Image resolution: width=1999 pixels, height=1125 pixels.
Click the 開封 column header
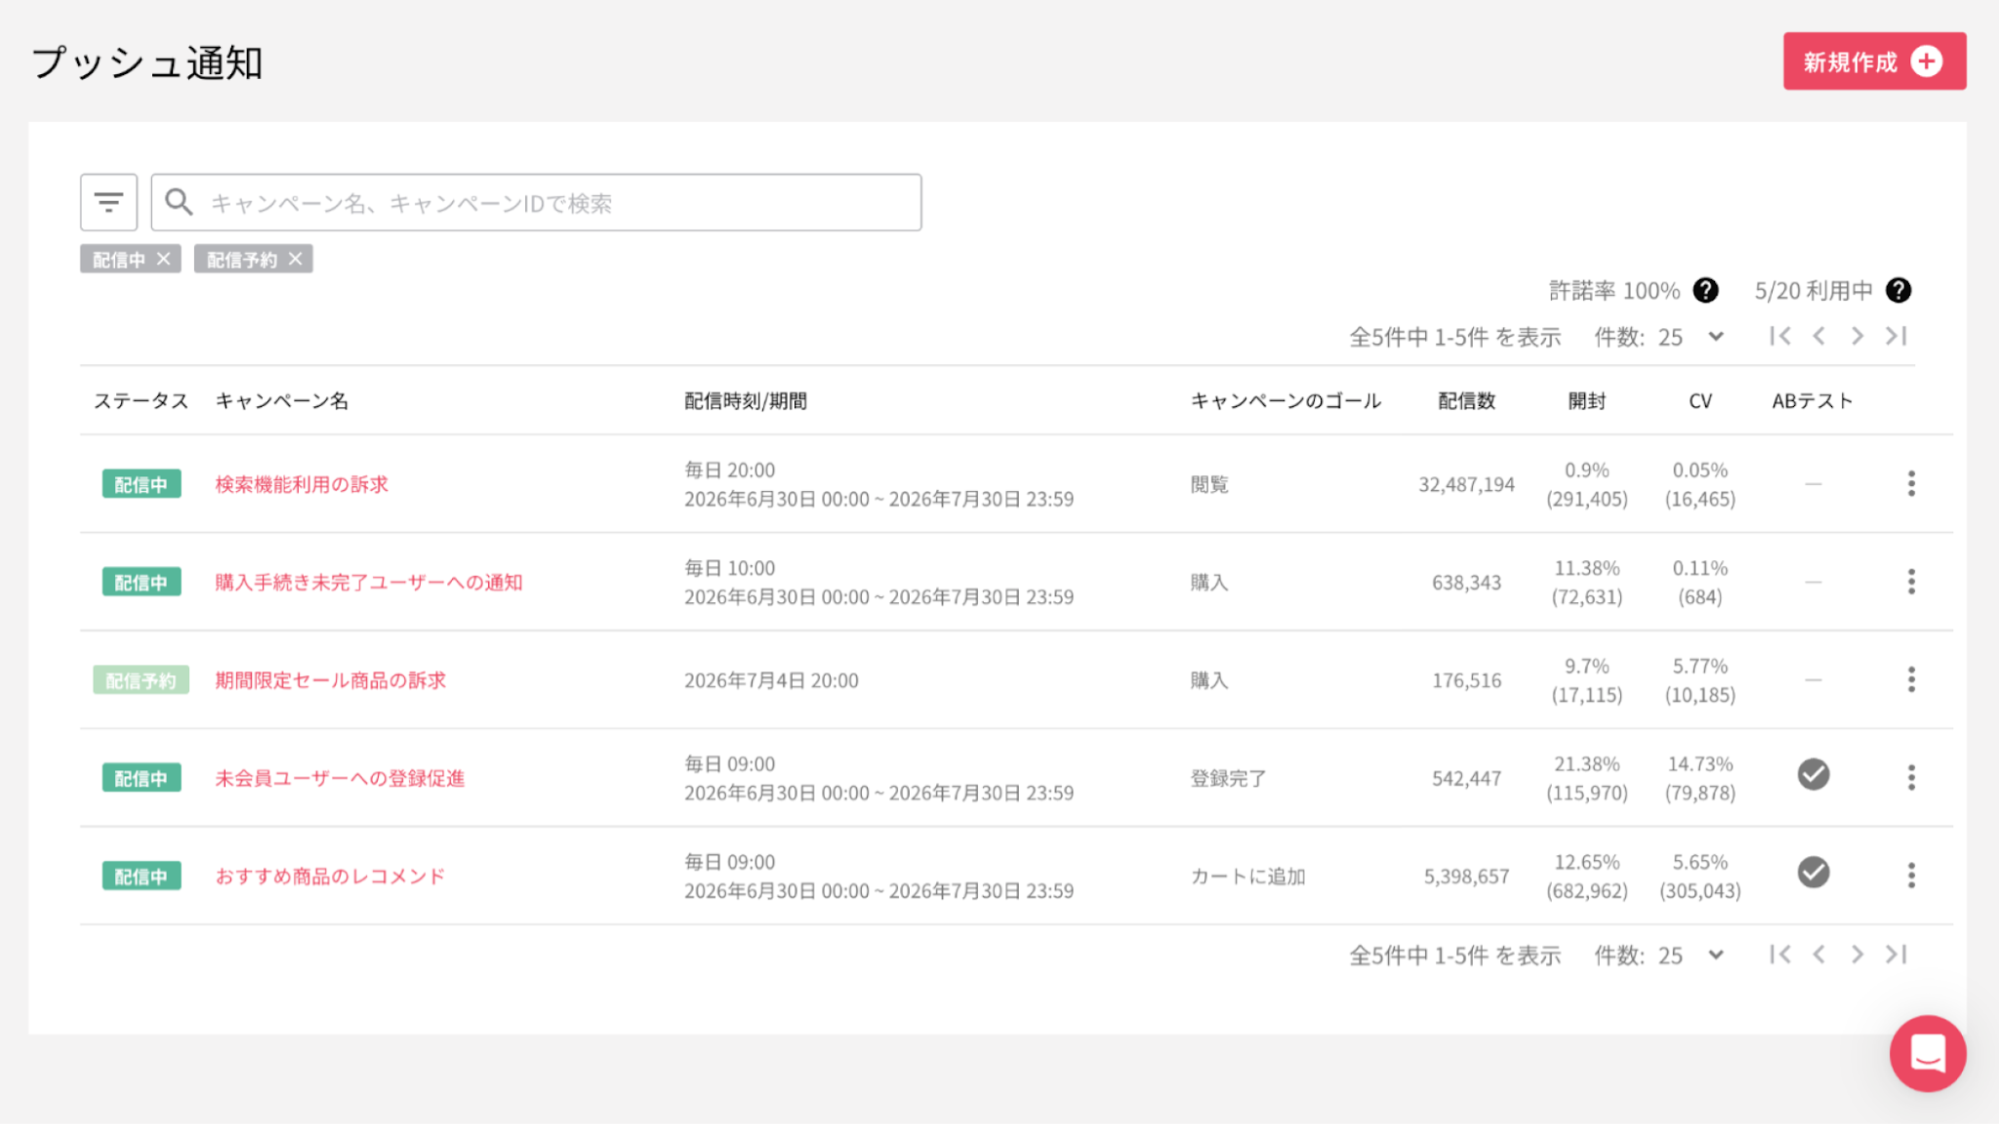[1586, 401]
